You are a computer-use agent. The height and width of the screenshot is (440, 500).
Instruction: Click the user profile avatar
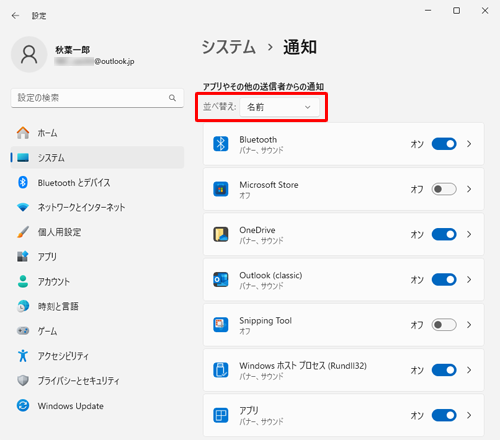coord(29,54)
